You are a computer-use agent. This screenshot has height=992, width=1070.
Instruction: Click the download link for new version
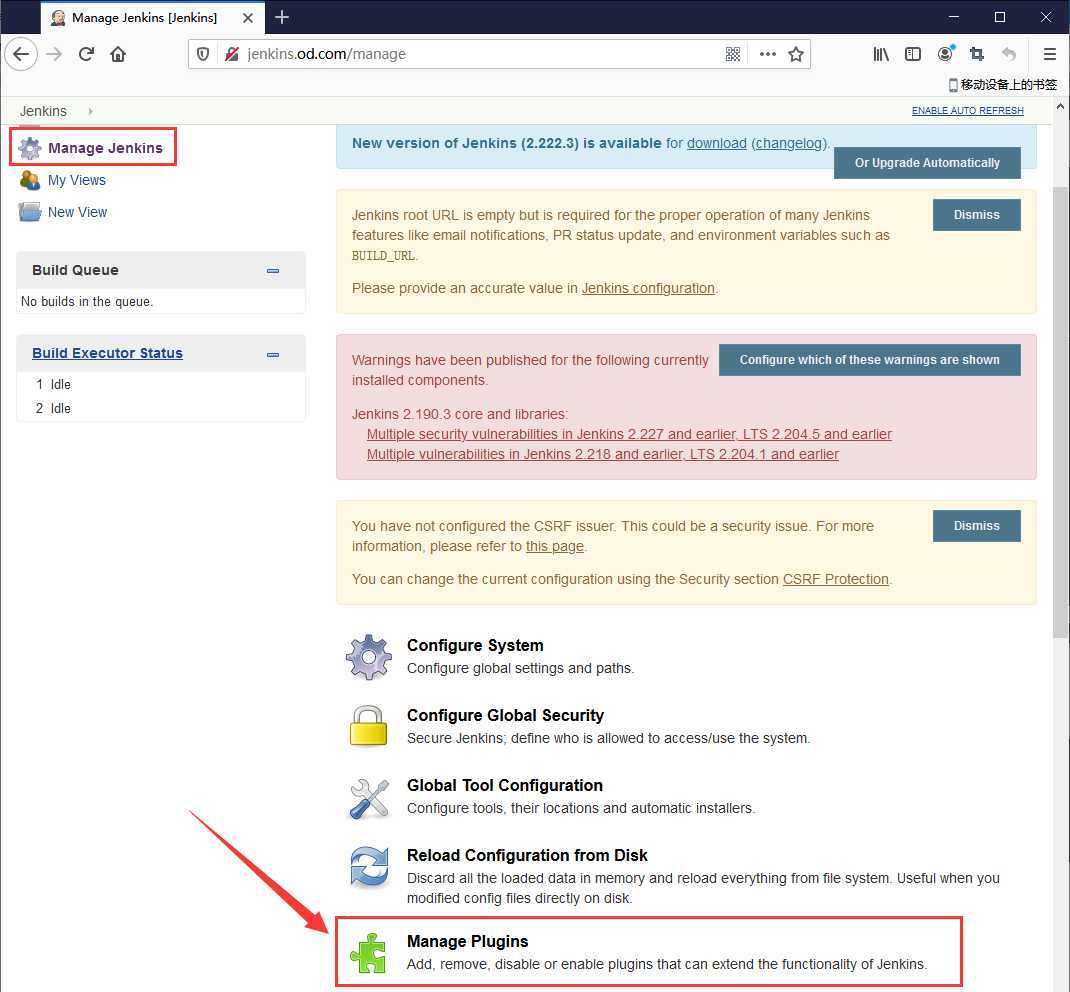point(717,143)
